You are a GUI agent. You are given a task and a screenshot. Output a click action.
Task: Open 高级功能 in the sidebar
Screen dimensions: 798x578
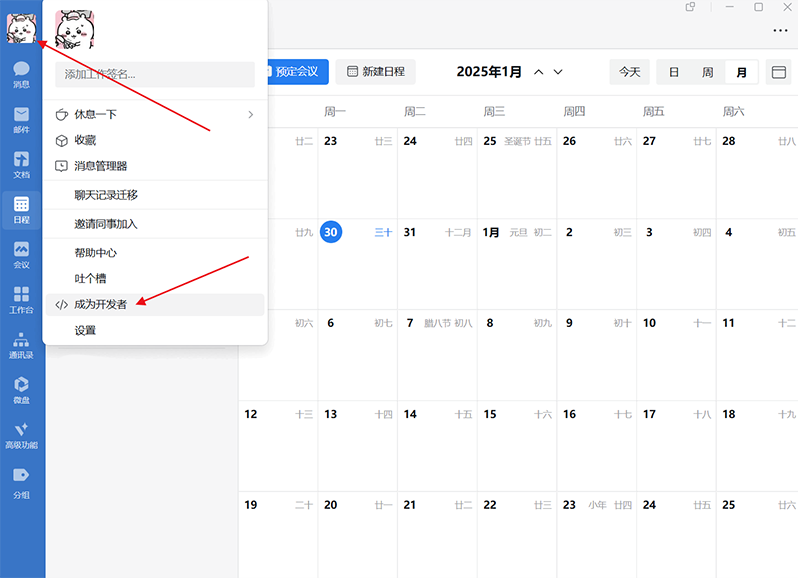(21, 436)
